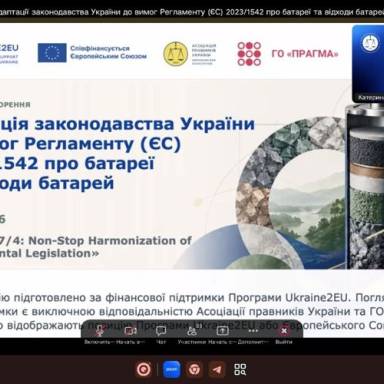Open the Participants list
This screenshot has height=384, width=384.
click(192, 331)
